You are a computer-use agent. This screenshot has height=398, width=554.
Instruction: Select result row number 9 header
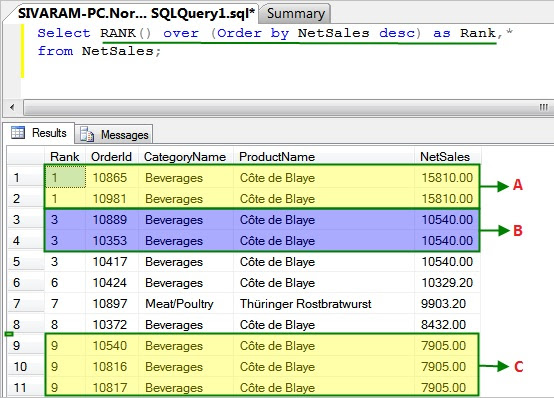point(26,345)
